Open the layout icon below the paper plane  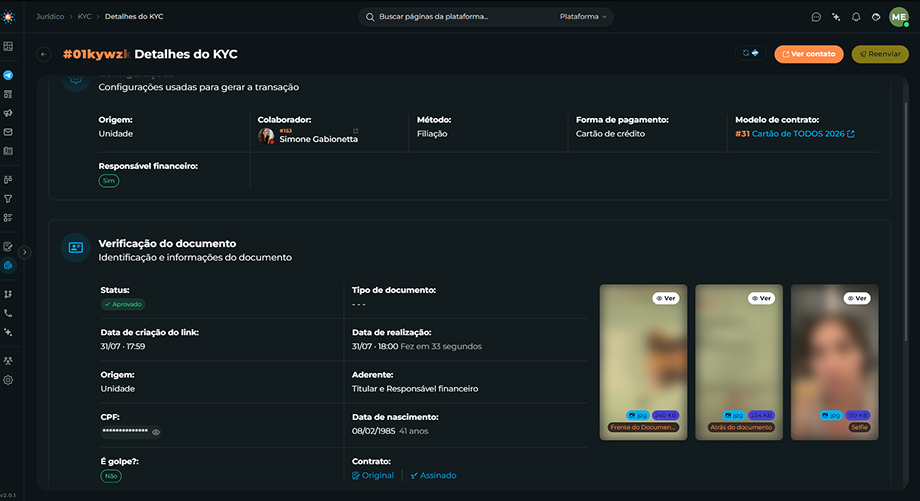pyautogui.click(x=8, y=94)
